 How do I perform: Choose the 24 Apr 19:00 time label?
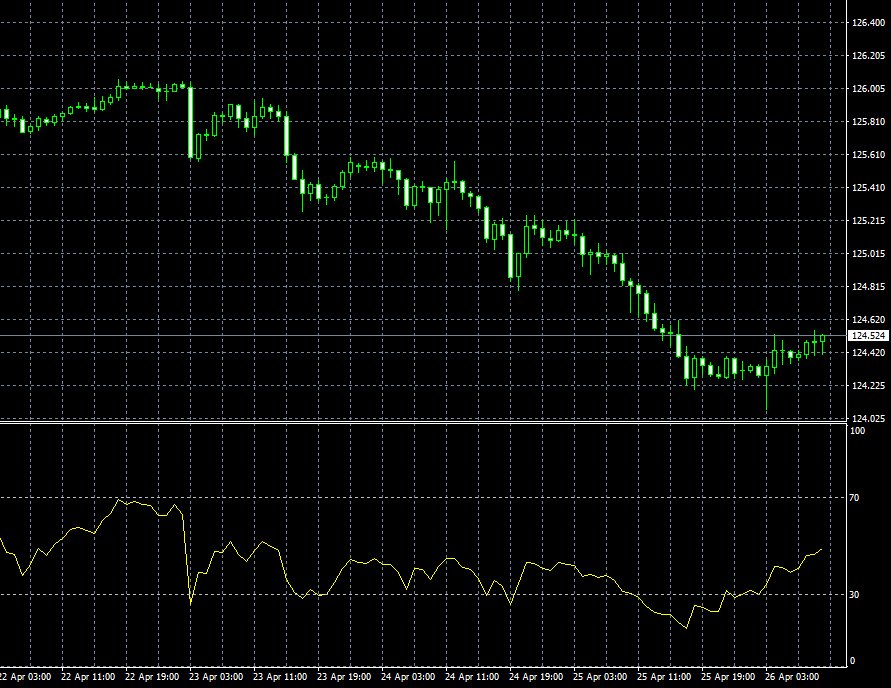coord(536,677)
